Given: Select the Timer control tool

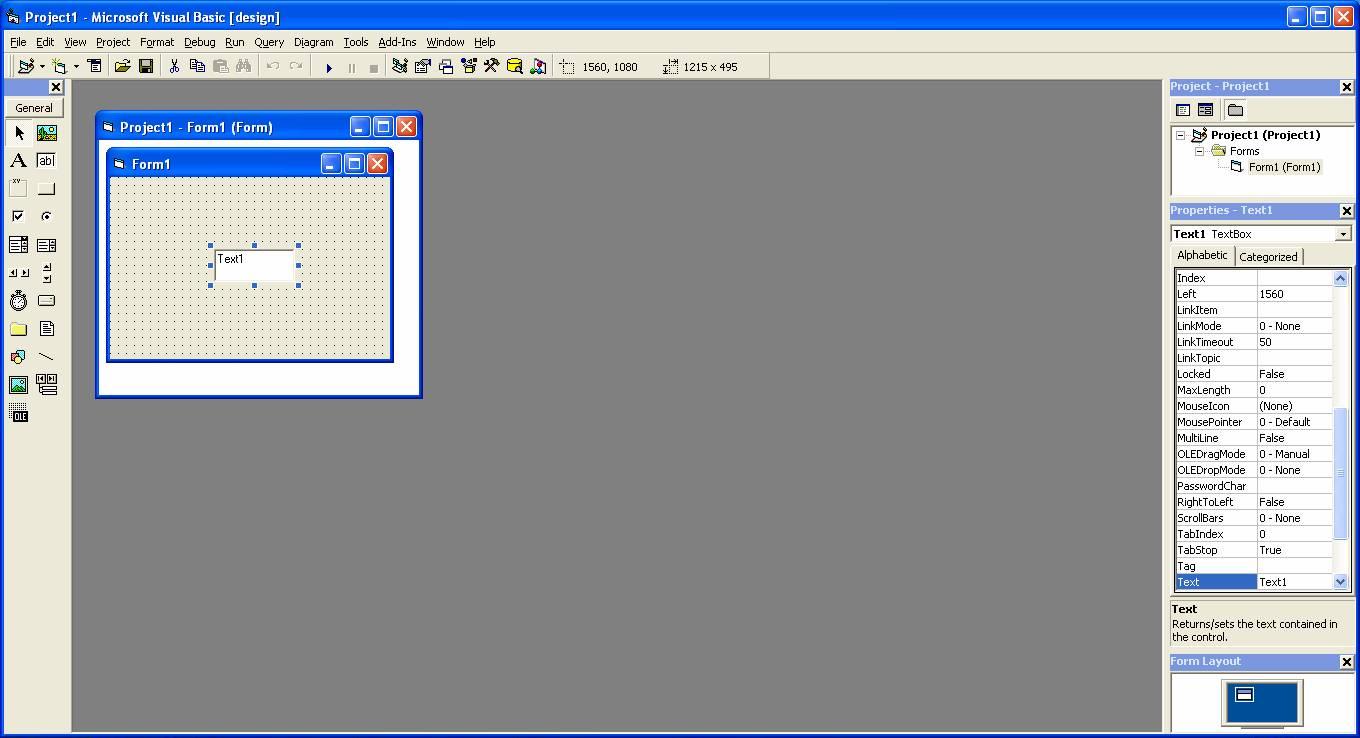Looking at the screenshot, I should 18,301.
